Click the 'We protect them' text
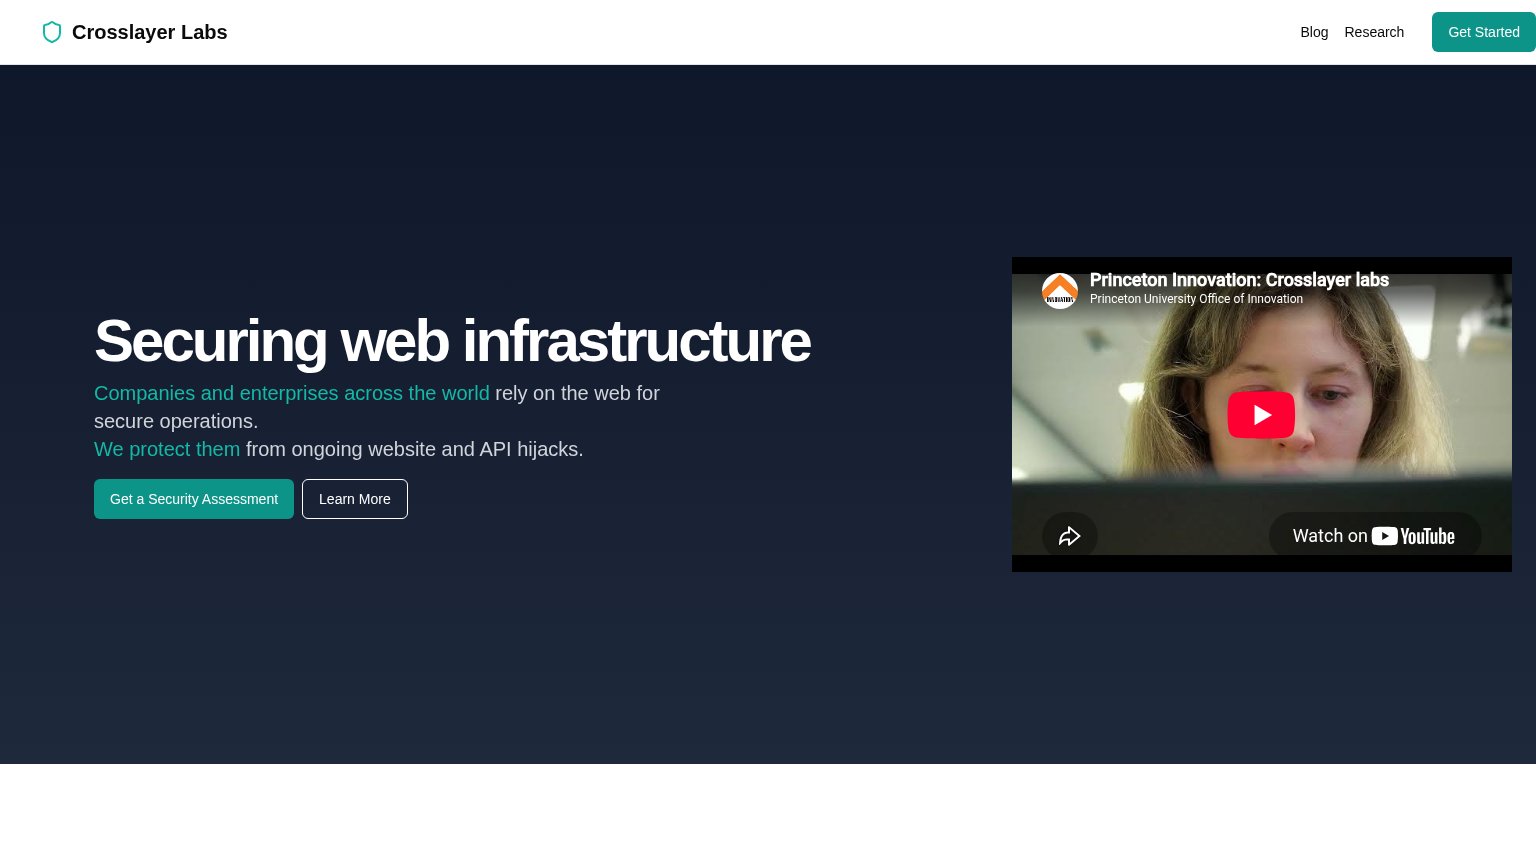The height and width of the screenshot is (864, 1536). [167, 449]
